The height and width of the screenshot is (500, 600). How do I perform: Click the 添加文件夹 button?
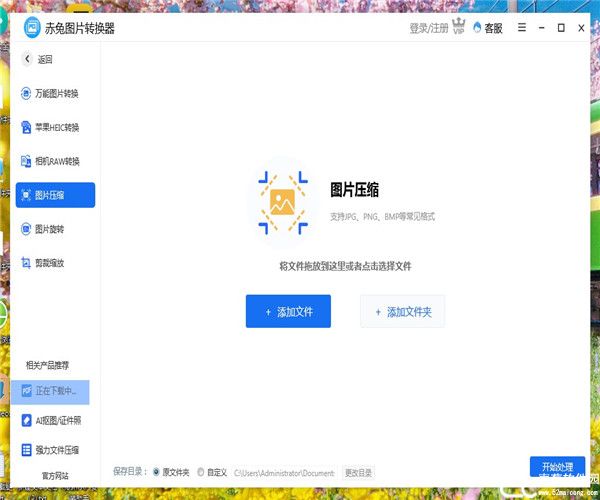[402, 312]
